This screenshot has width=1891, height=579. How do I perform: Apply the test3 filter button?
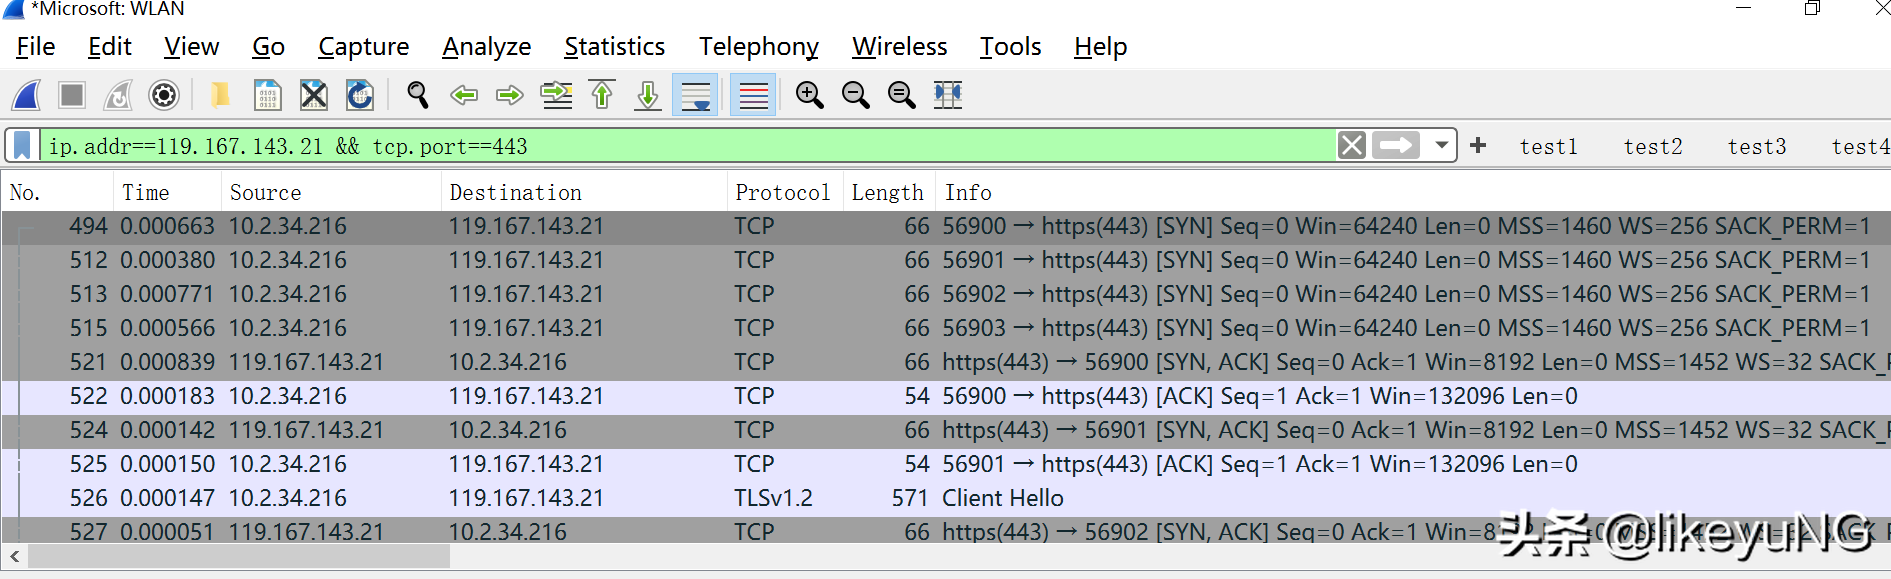[1757, 147]
